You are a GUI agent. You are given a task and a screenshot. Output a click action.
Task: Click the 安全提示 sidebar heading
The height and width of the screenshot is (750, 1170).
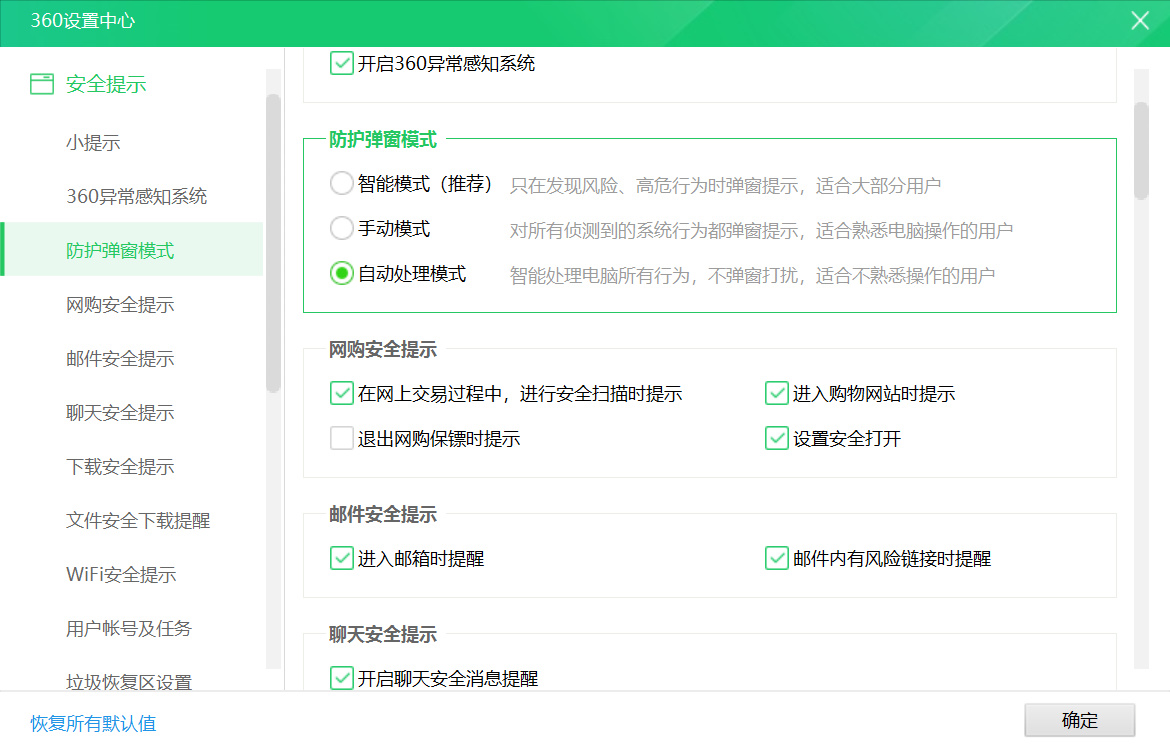click(106, 84)
